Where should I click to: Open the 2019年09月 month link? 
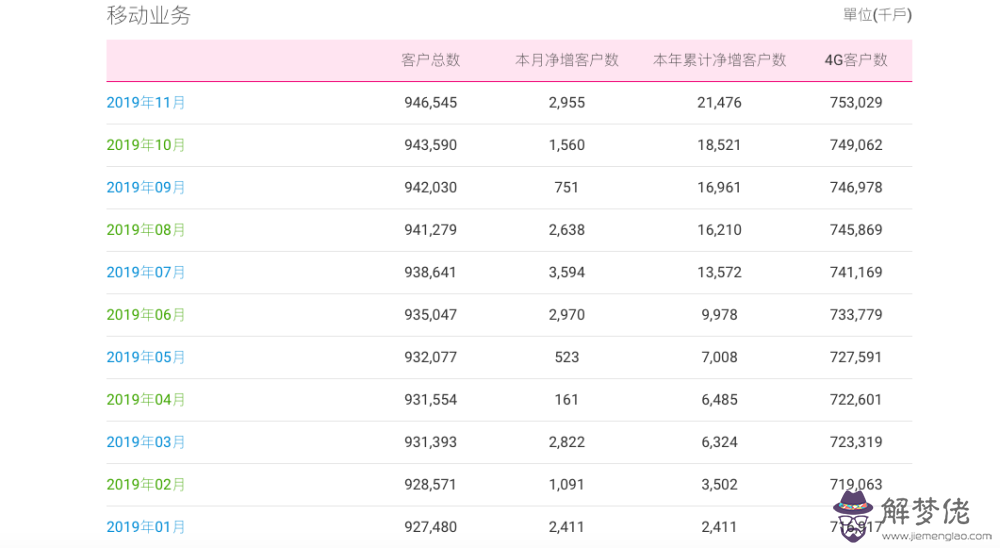pos(146,187)
